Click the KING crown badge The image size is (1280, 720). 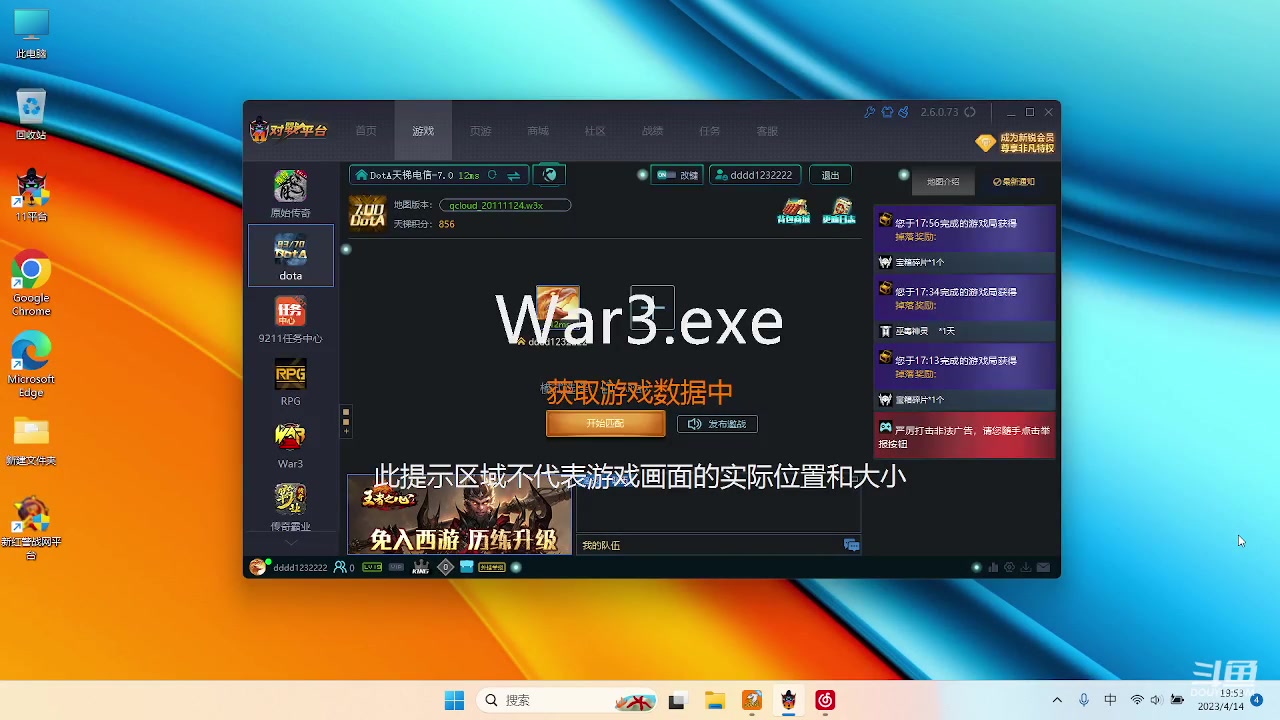(x=421, y=567)
